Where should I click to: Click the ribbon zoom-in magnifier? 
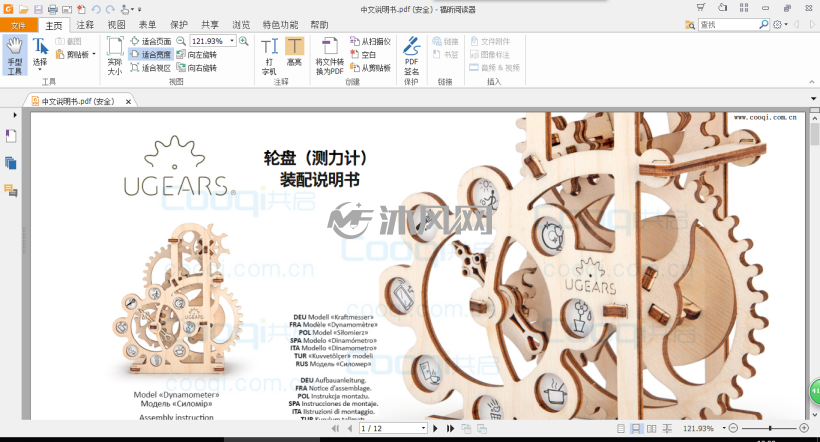244,41
